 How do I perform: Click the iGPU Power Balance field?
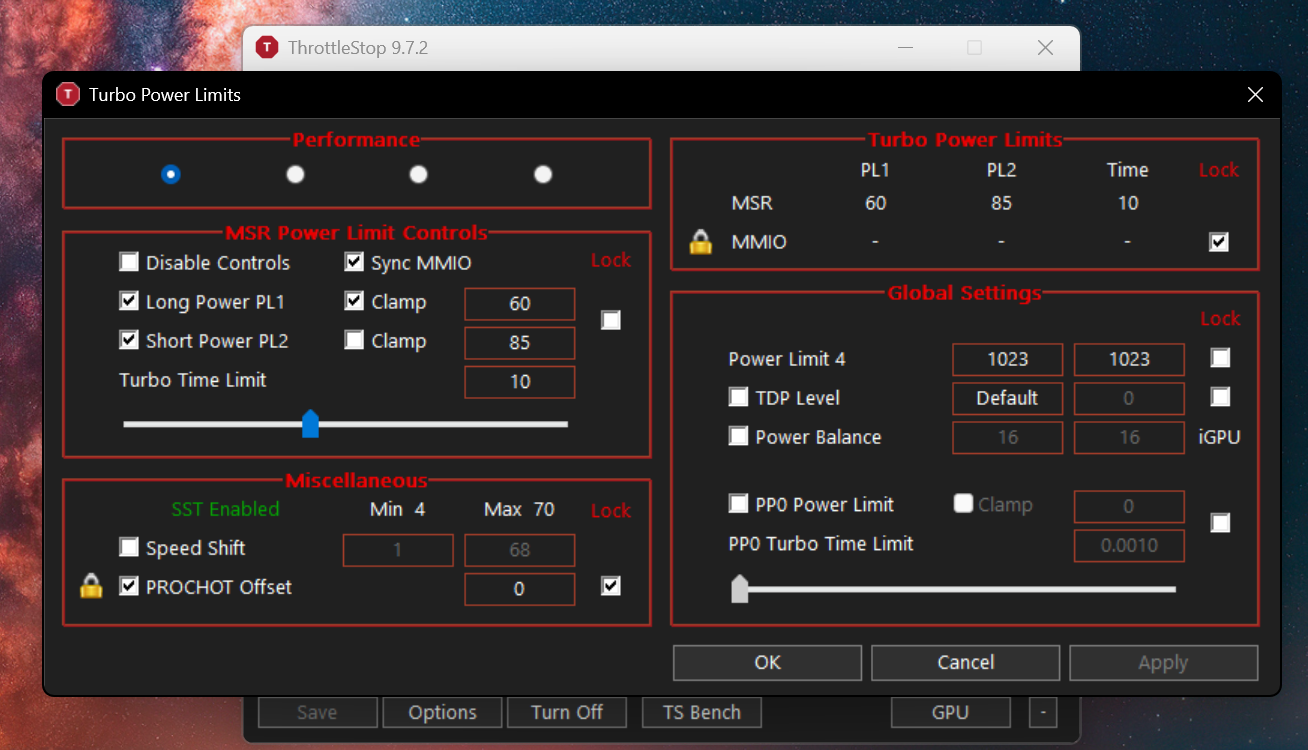pos(1129,437)
